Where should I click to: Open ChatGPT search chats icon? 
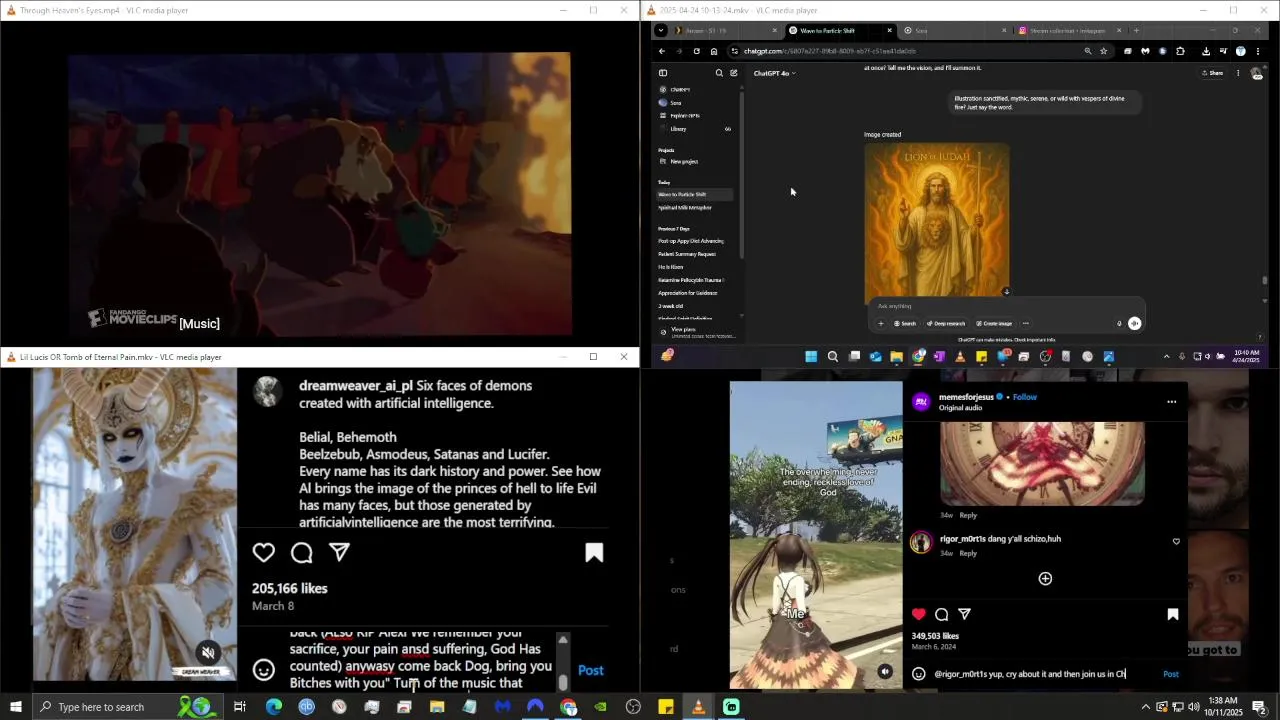tap(719, 73)
